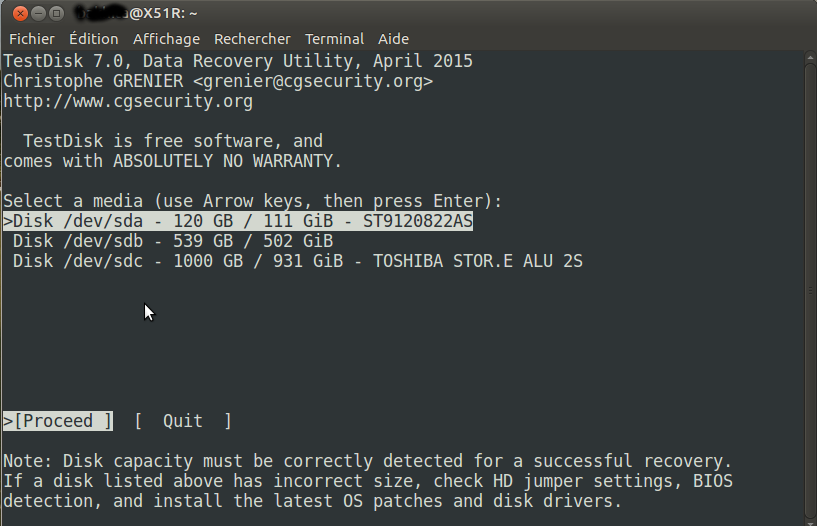Minimize the terminal window
Viewport: 817px width, 526px height.
(37, 14)
